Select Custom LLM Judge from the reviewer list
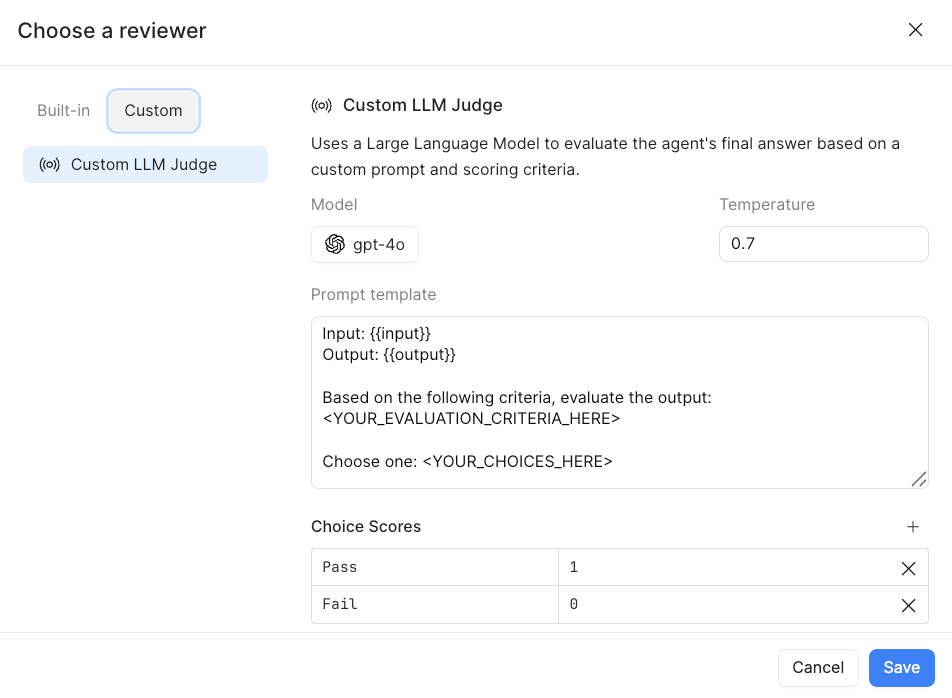The image size is (952, 698). click(145, 164)
